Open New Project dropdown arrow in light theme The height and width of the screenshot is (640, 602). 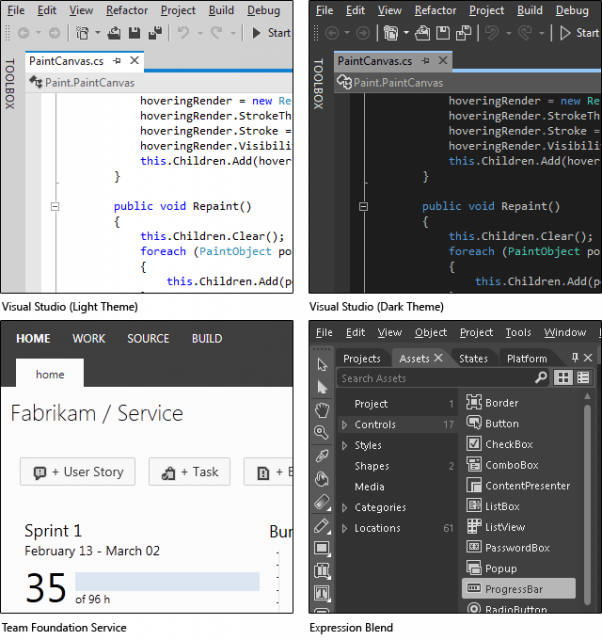[98, 33]
